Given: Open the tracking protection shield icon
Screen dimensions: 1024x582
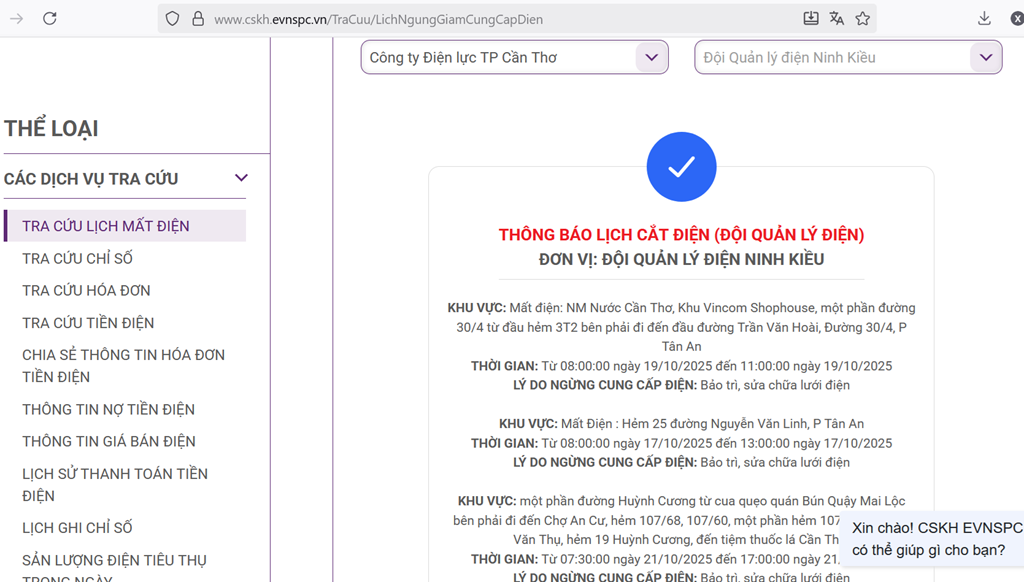Looking at the screenshot, I should tap(172, 18).
